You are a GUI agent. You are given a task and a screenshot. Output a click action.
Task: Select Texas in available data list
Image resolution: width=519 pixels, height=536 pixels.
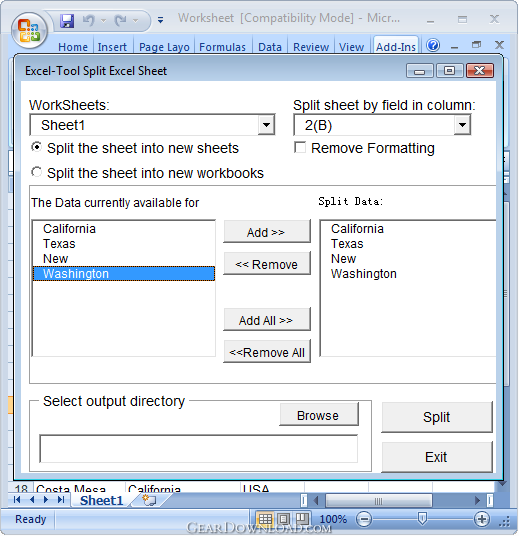124,244
